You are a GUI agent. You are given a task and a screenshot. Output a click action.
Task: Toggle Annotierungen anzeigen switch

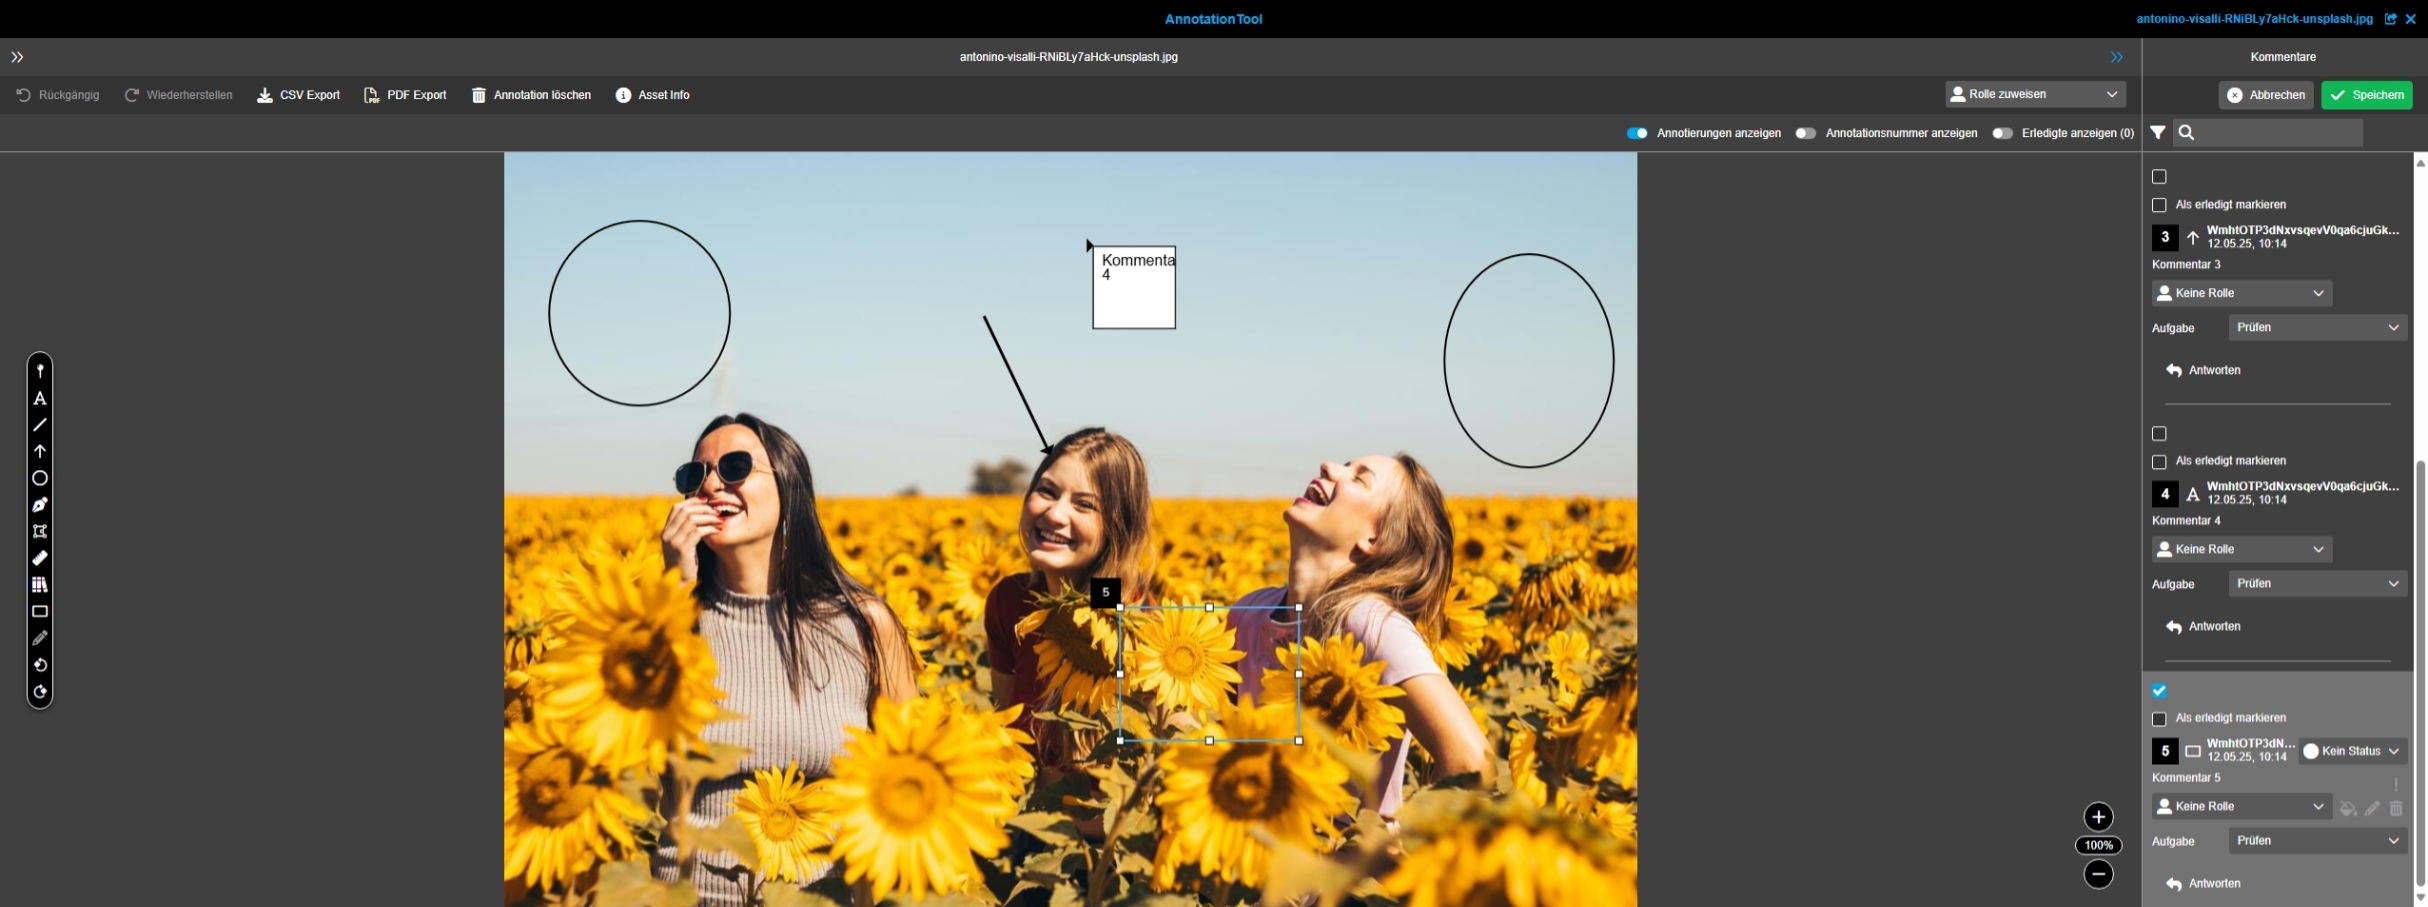(x=1637, y=133)
